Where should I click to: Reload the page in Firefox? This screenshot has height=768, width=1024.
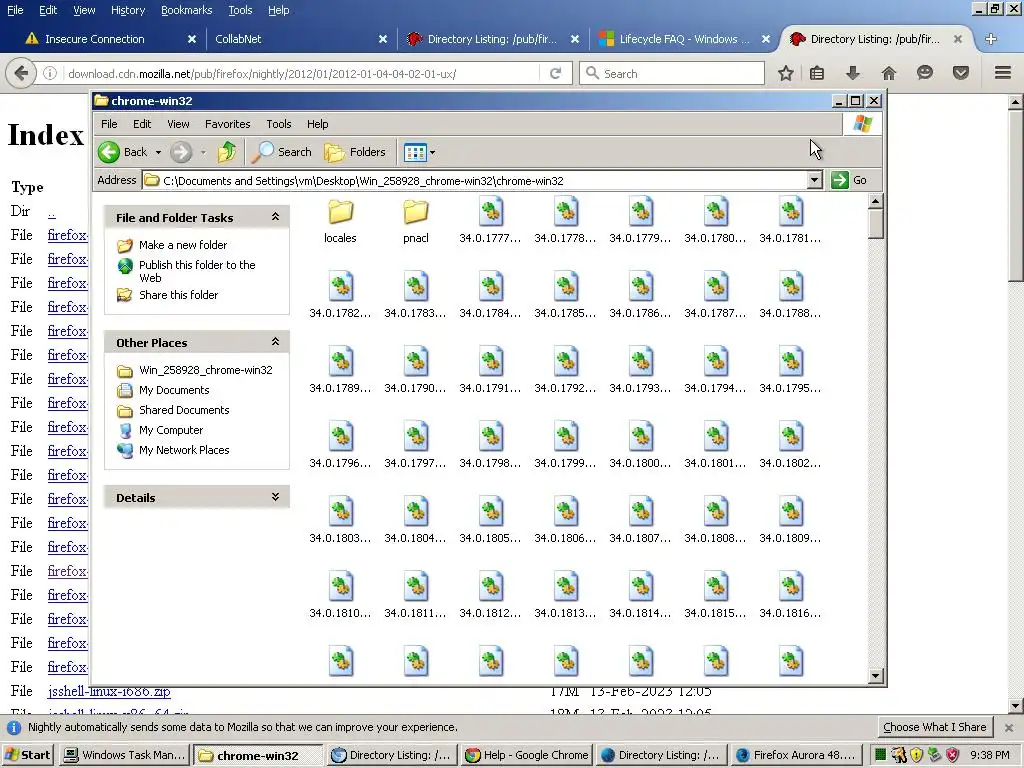[x=555, y=73]
